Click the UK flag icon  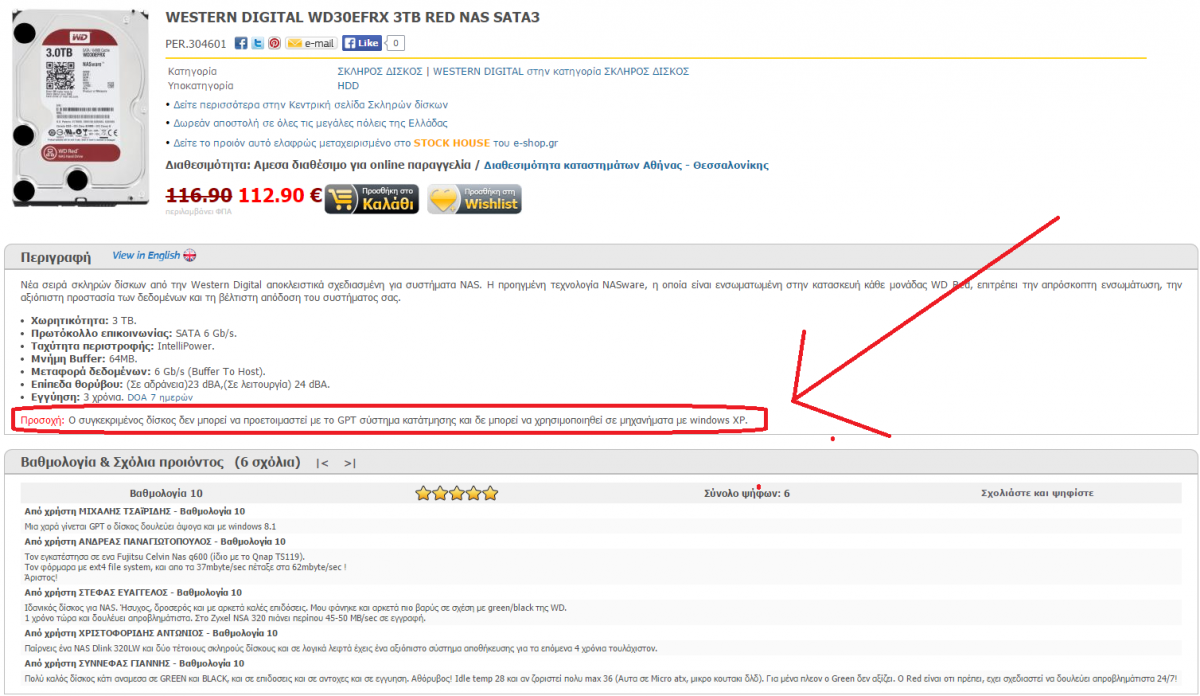tap(190, 256)
